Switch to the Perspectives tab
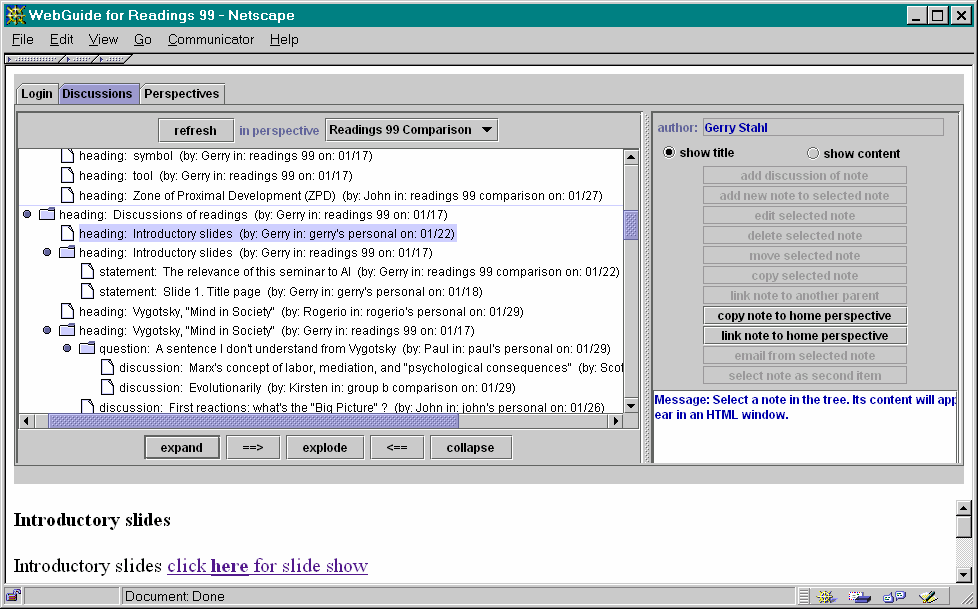 [x=182, y=94]
